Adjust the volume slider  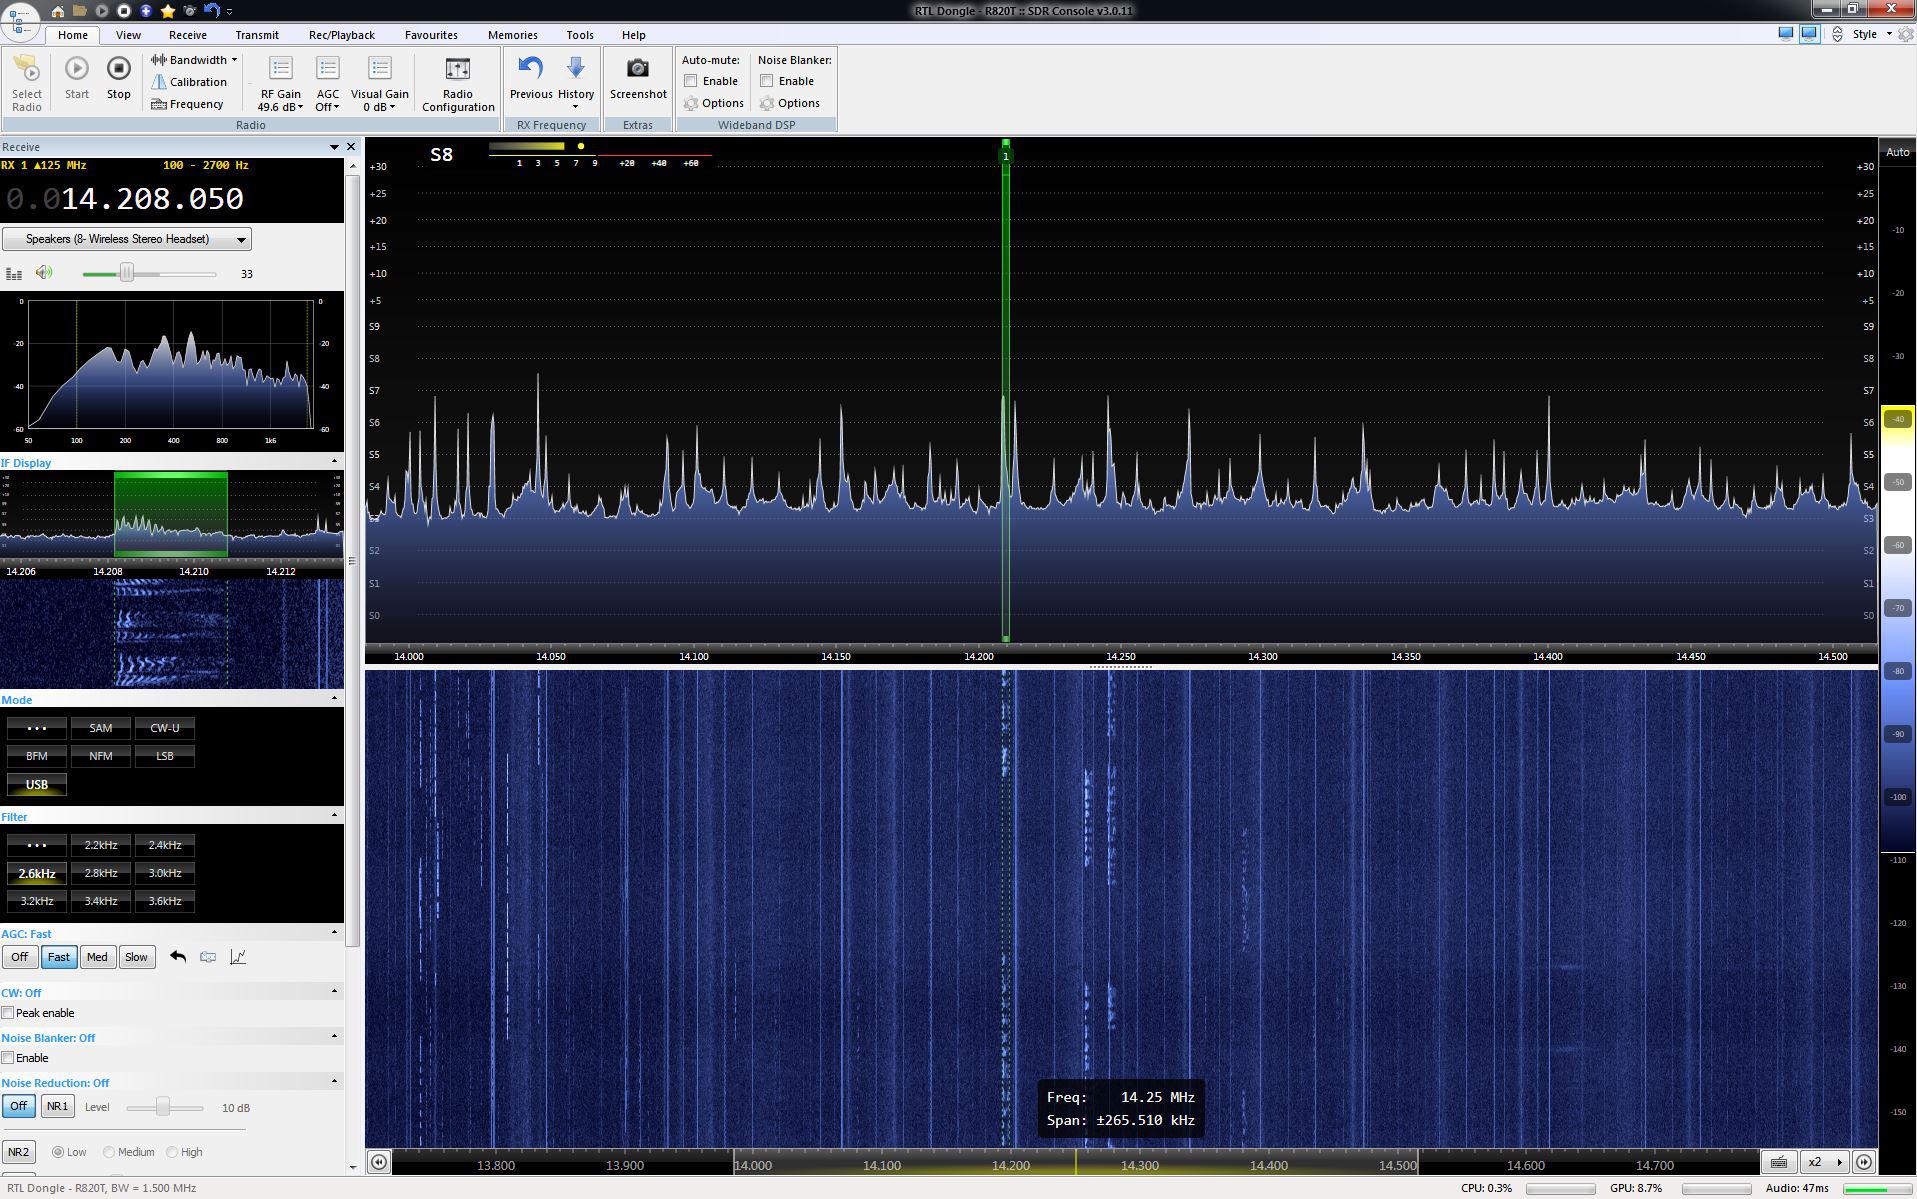(128, 272)
